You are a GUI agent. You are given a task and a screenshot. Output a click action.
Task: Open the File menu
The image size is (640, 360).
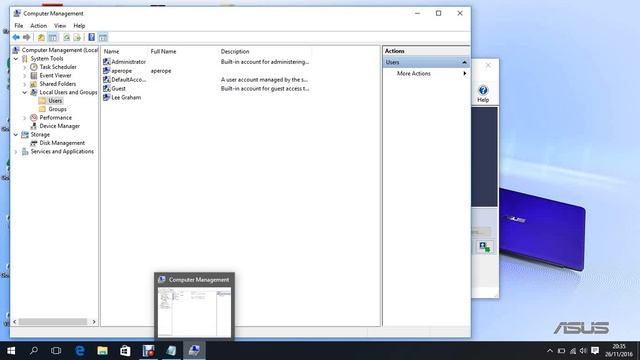[19, 26]
